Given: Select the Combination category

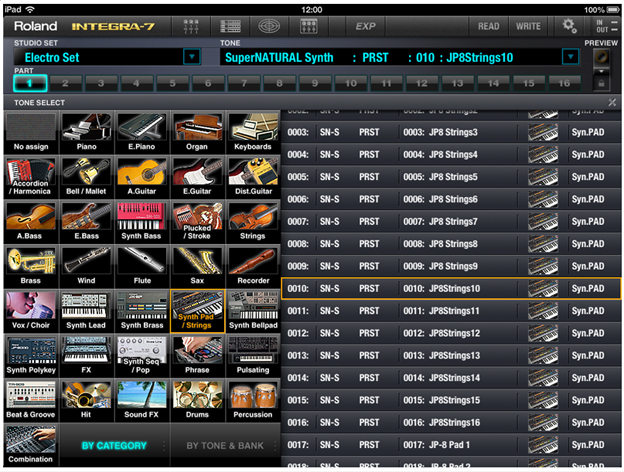Looking at the screenshot, I should click(31, 445).
